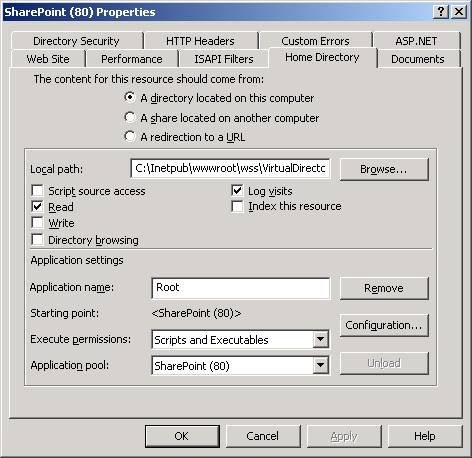Click the Remove application button
The width and height of the screenshot is (472, 458).
[384, 288]
